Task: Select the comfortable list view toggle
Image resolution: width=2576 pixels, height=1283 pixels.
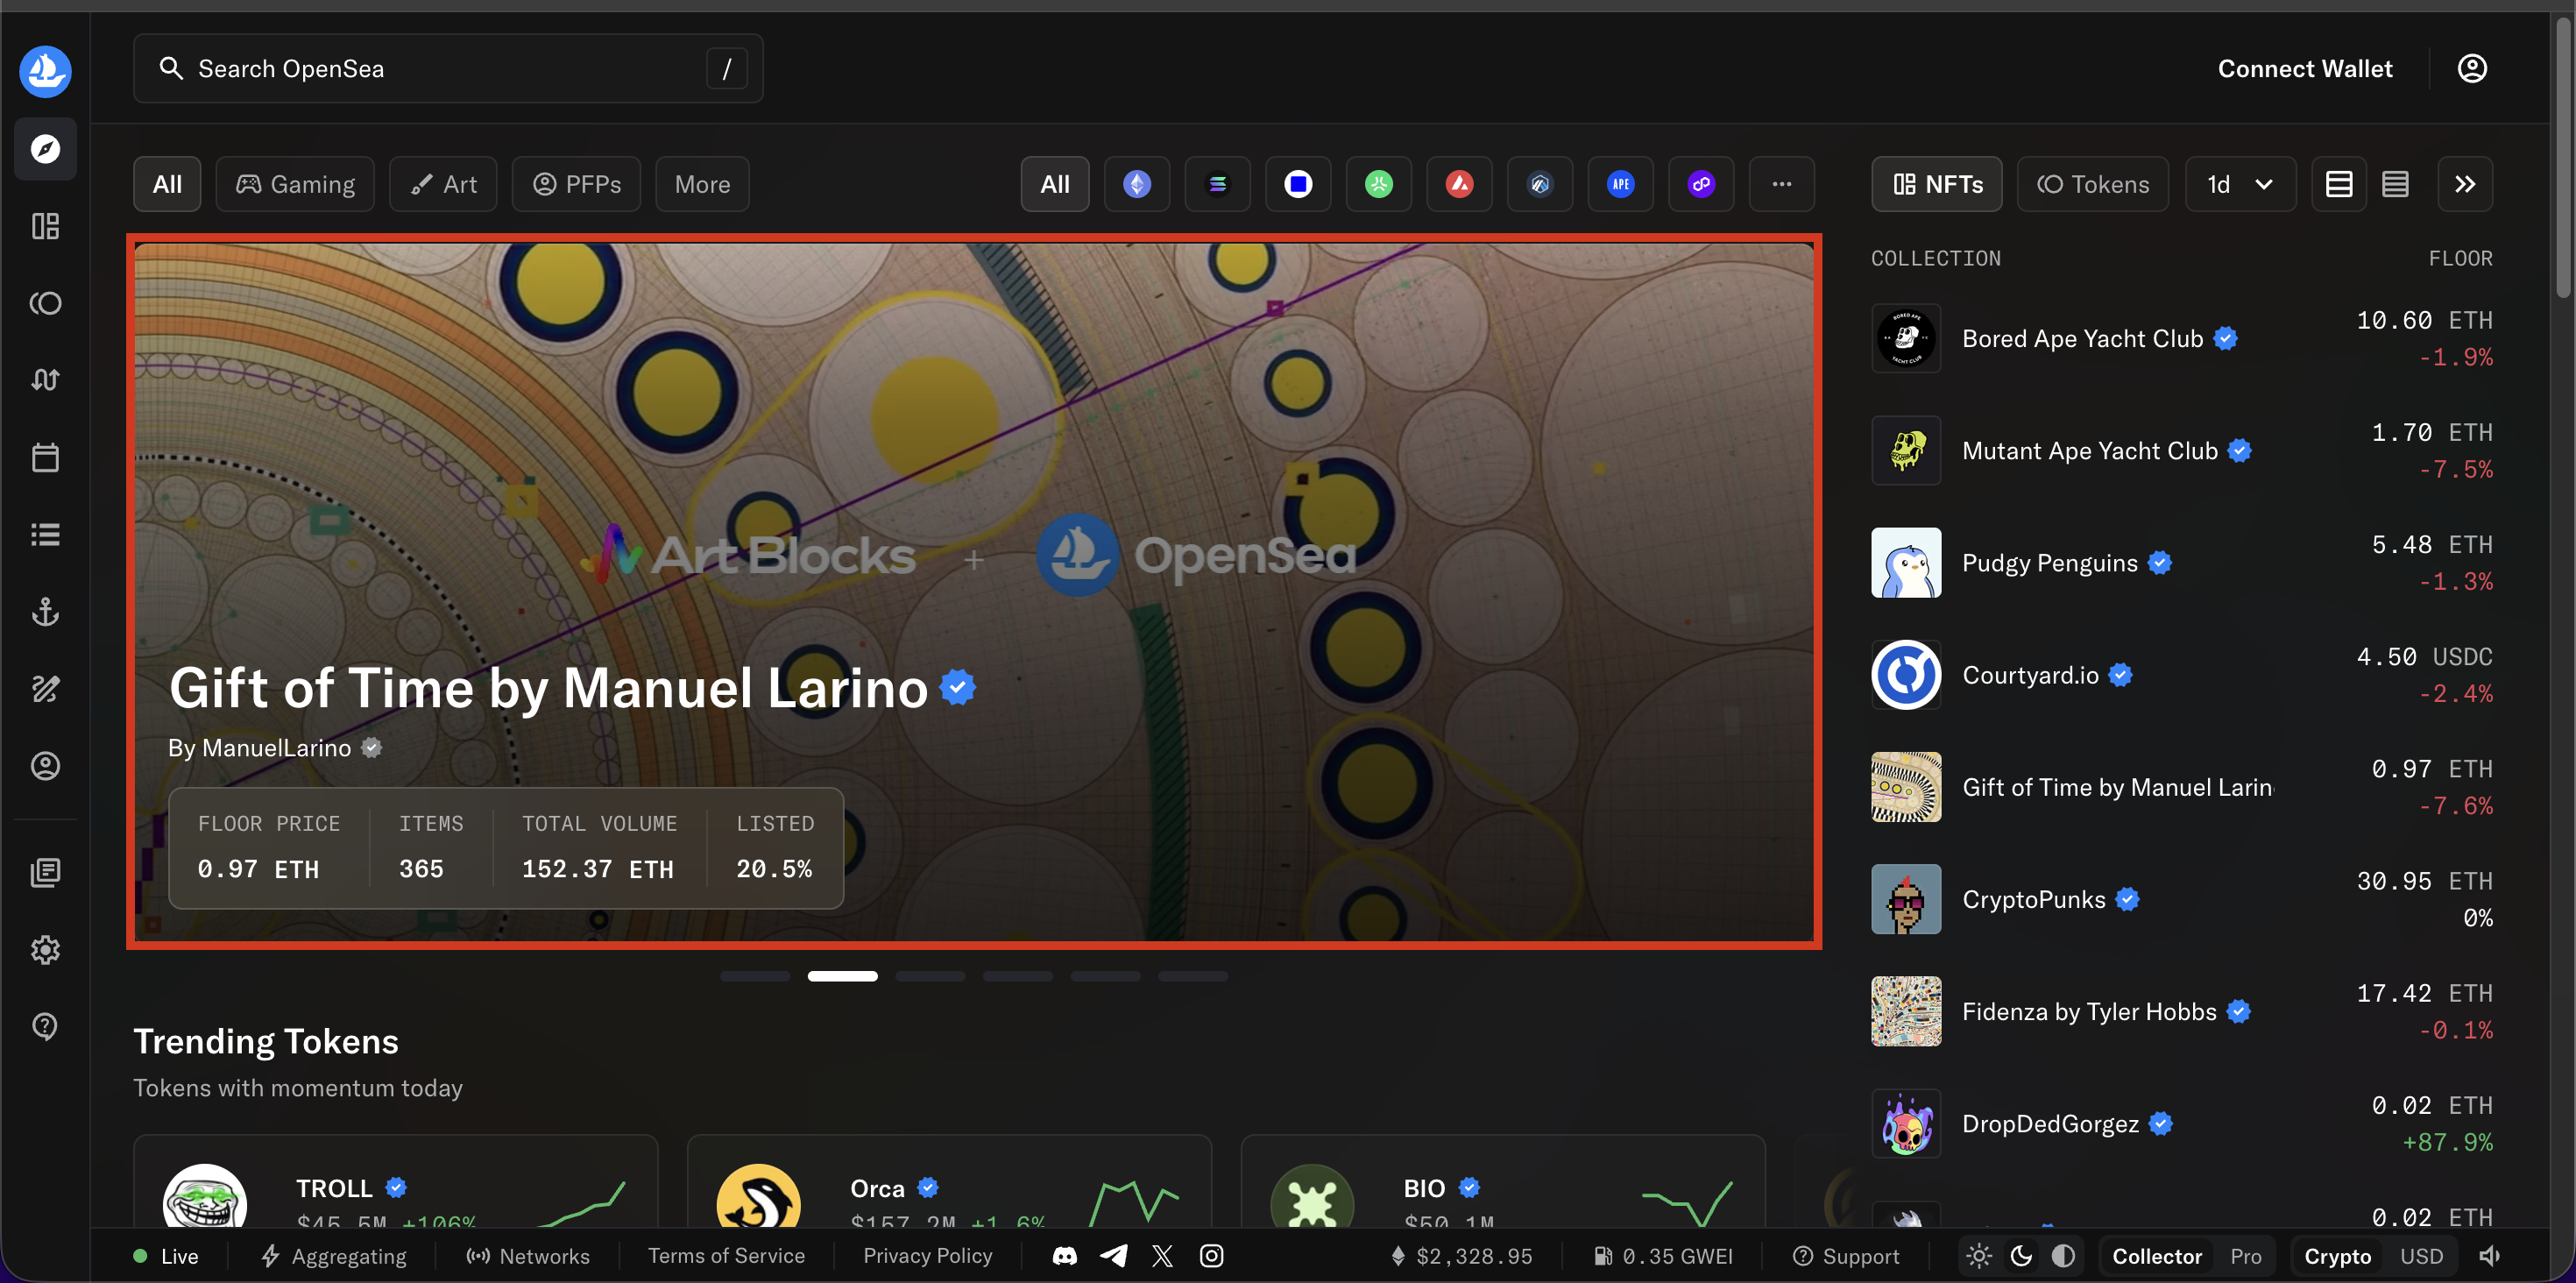Action: (x=2339, y=184)
